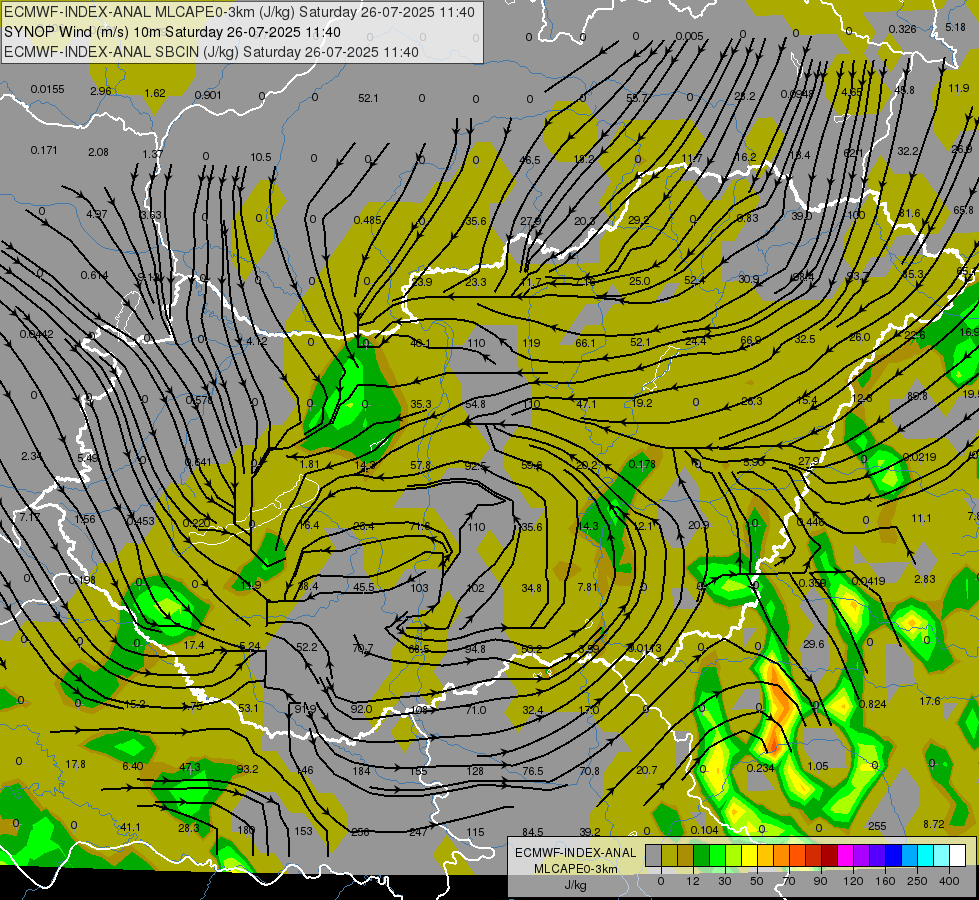Select the white legend swatch
The height and width of the screenshot is (900, 979).
pyautogui.click(x=957, y=855)
